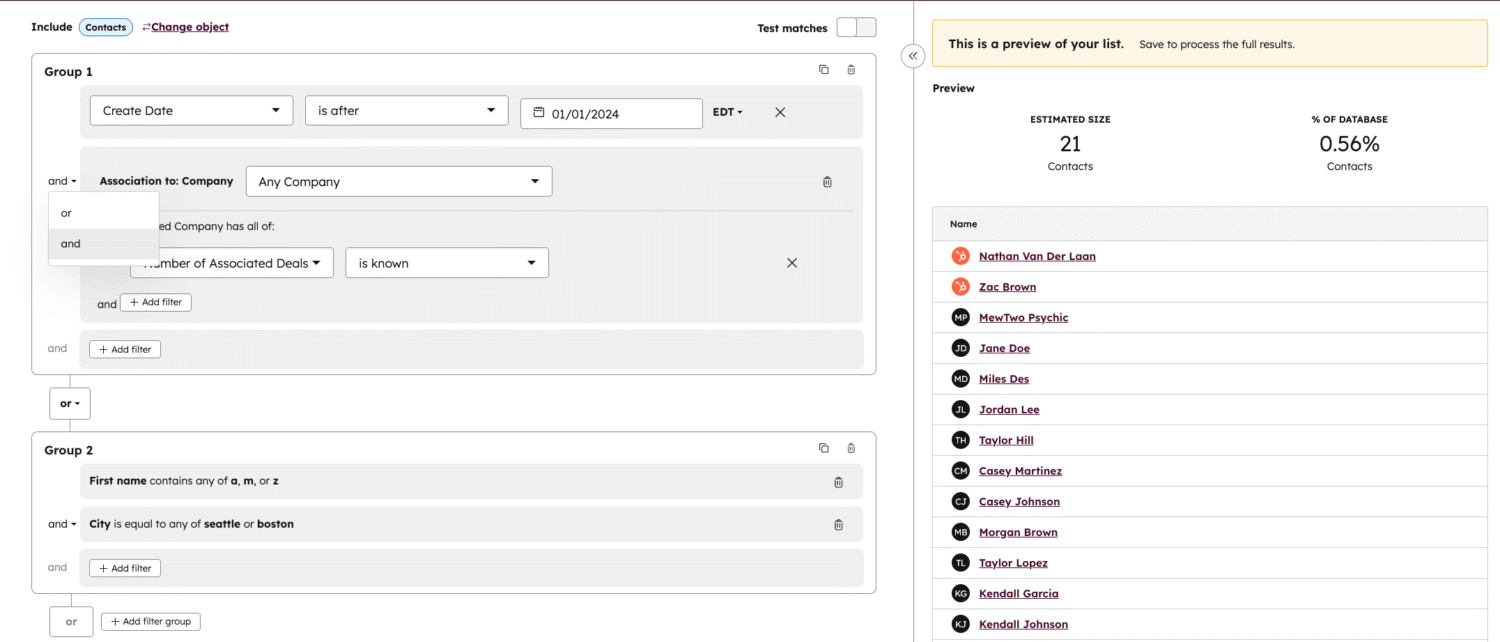Viewport: 1500px width, 642px height.
Task: Expand the "is after" operator dropdown
Action: pyautogui.click(x=406, y=111)
